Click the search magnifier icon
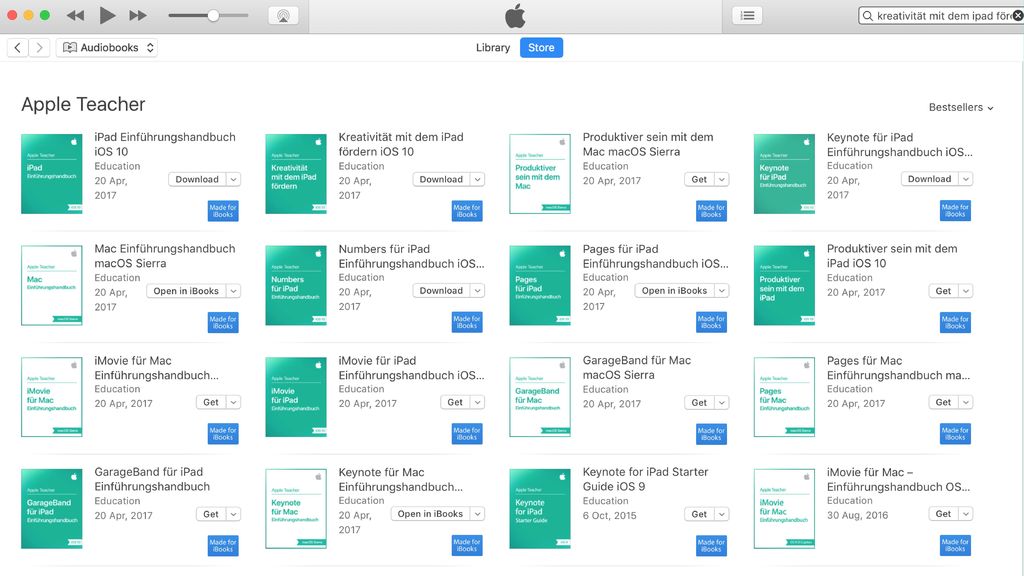 pyautogui.click(x=867, y=16)
